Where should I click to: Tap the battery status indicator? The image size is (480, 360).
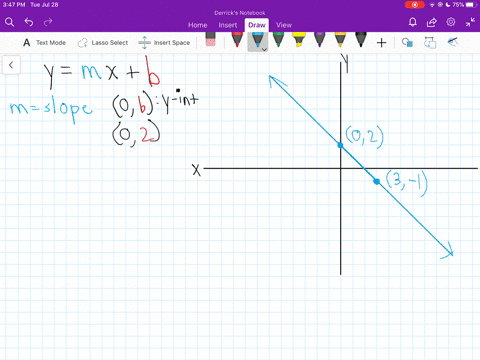tap(464, 5)
